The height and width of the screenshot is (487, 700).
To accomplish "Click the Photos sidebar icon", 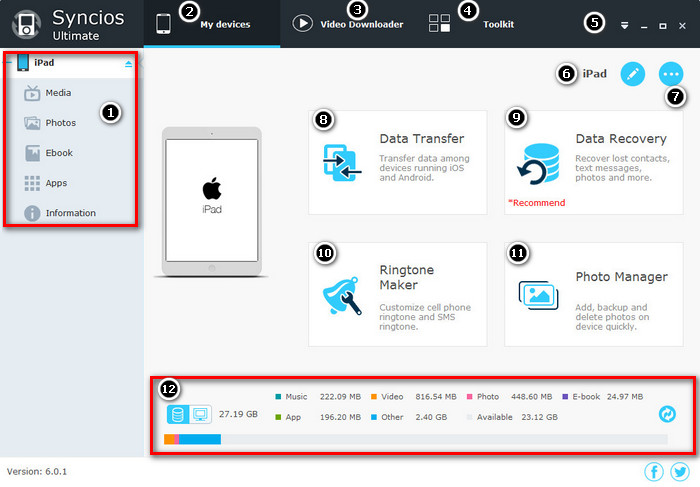I will [x=32, y=123].
